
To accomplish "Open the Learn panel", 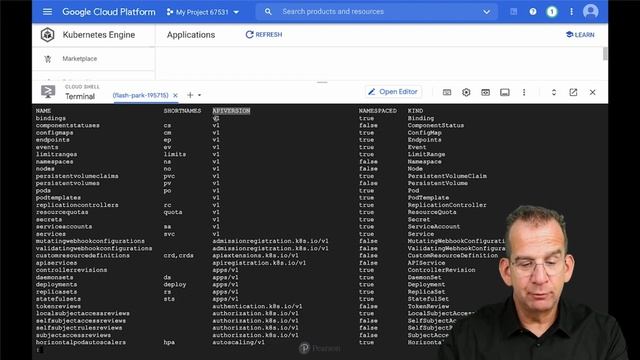I will pyautogui.click(x=580, y=35).
